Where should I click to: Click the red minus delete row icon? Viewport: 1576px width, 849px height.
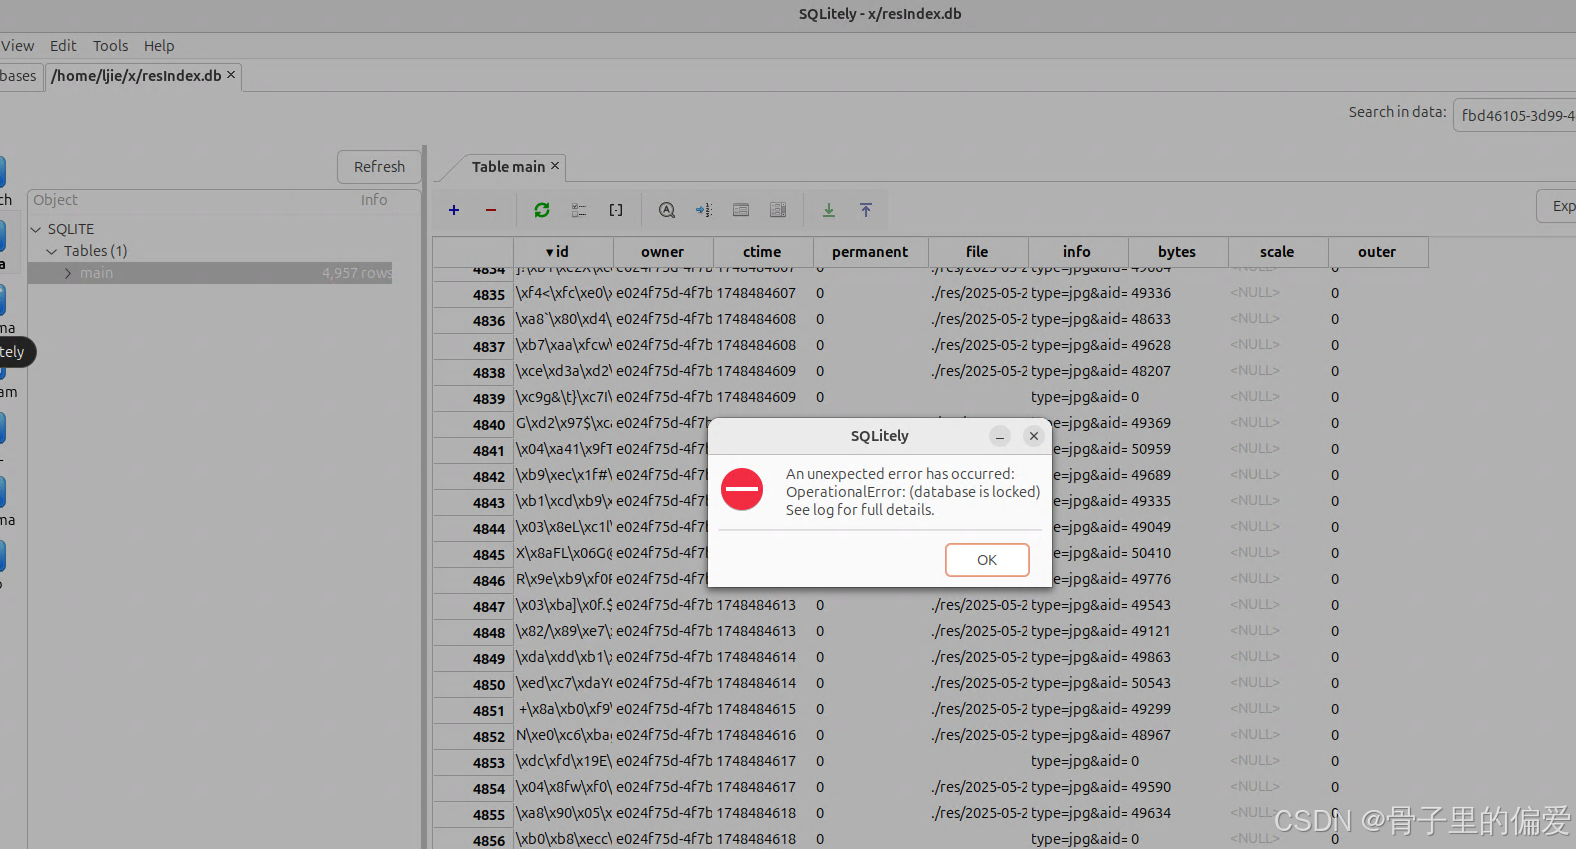coord(491,210)
